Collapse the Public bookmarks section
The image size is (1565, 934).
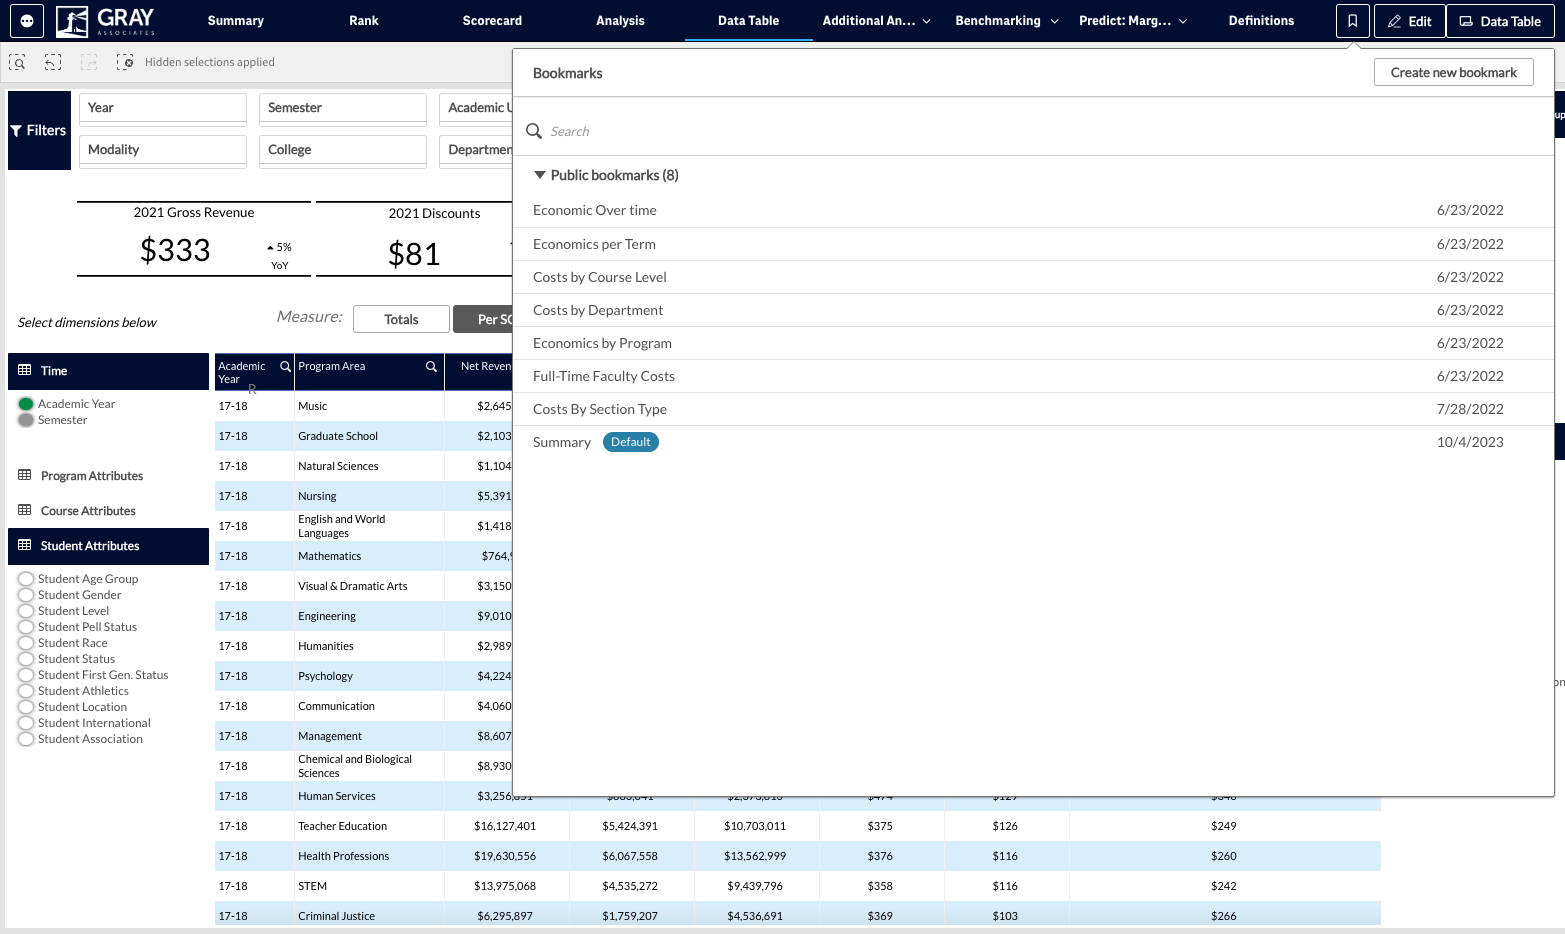pos(540,175)
